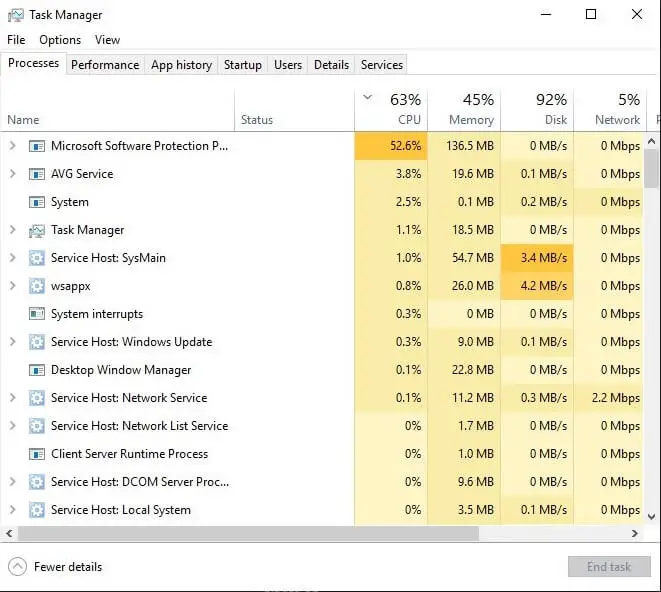Expand the wsappx process row
The width and height of the screenshot is (661, 592).
pyautogui.click(x=13, y=286)
